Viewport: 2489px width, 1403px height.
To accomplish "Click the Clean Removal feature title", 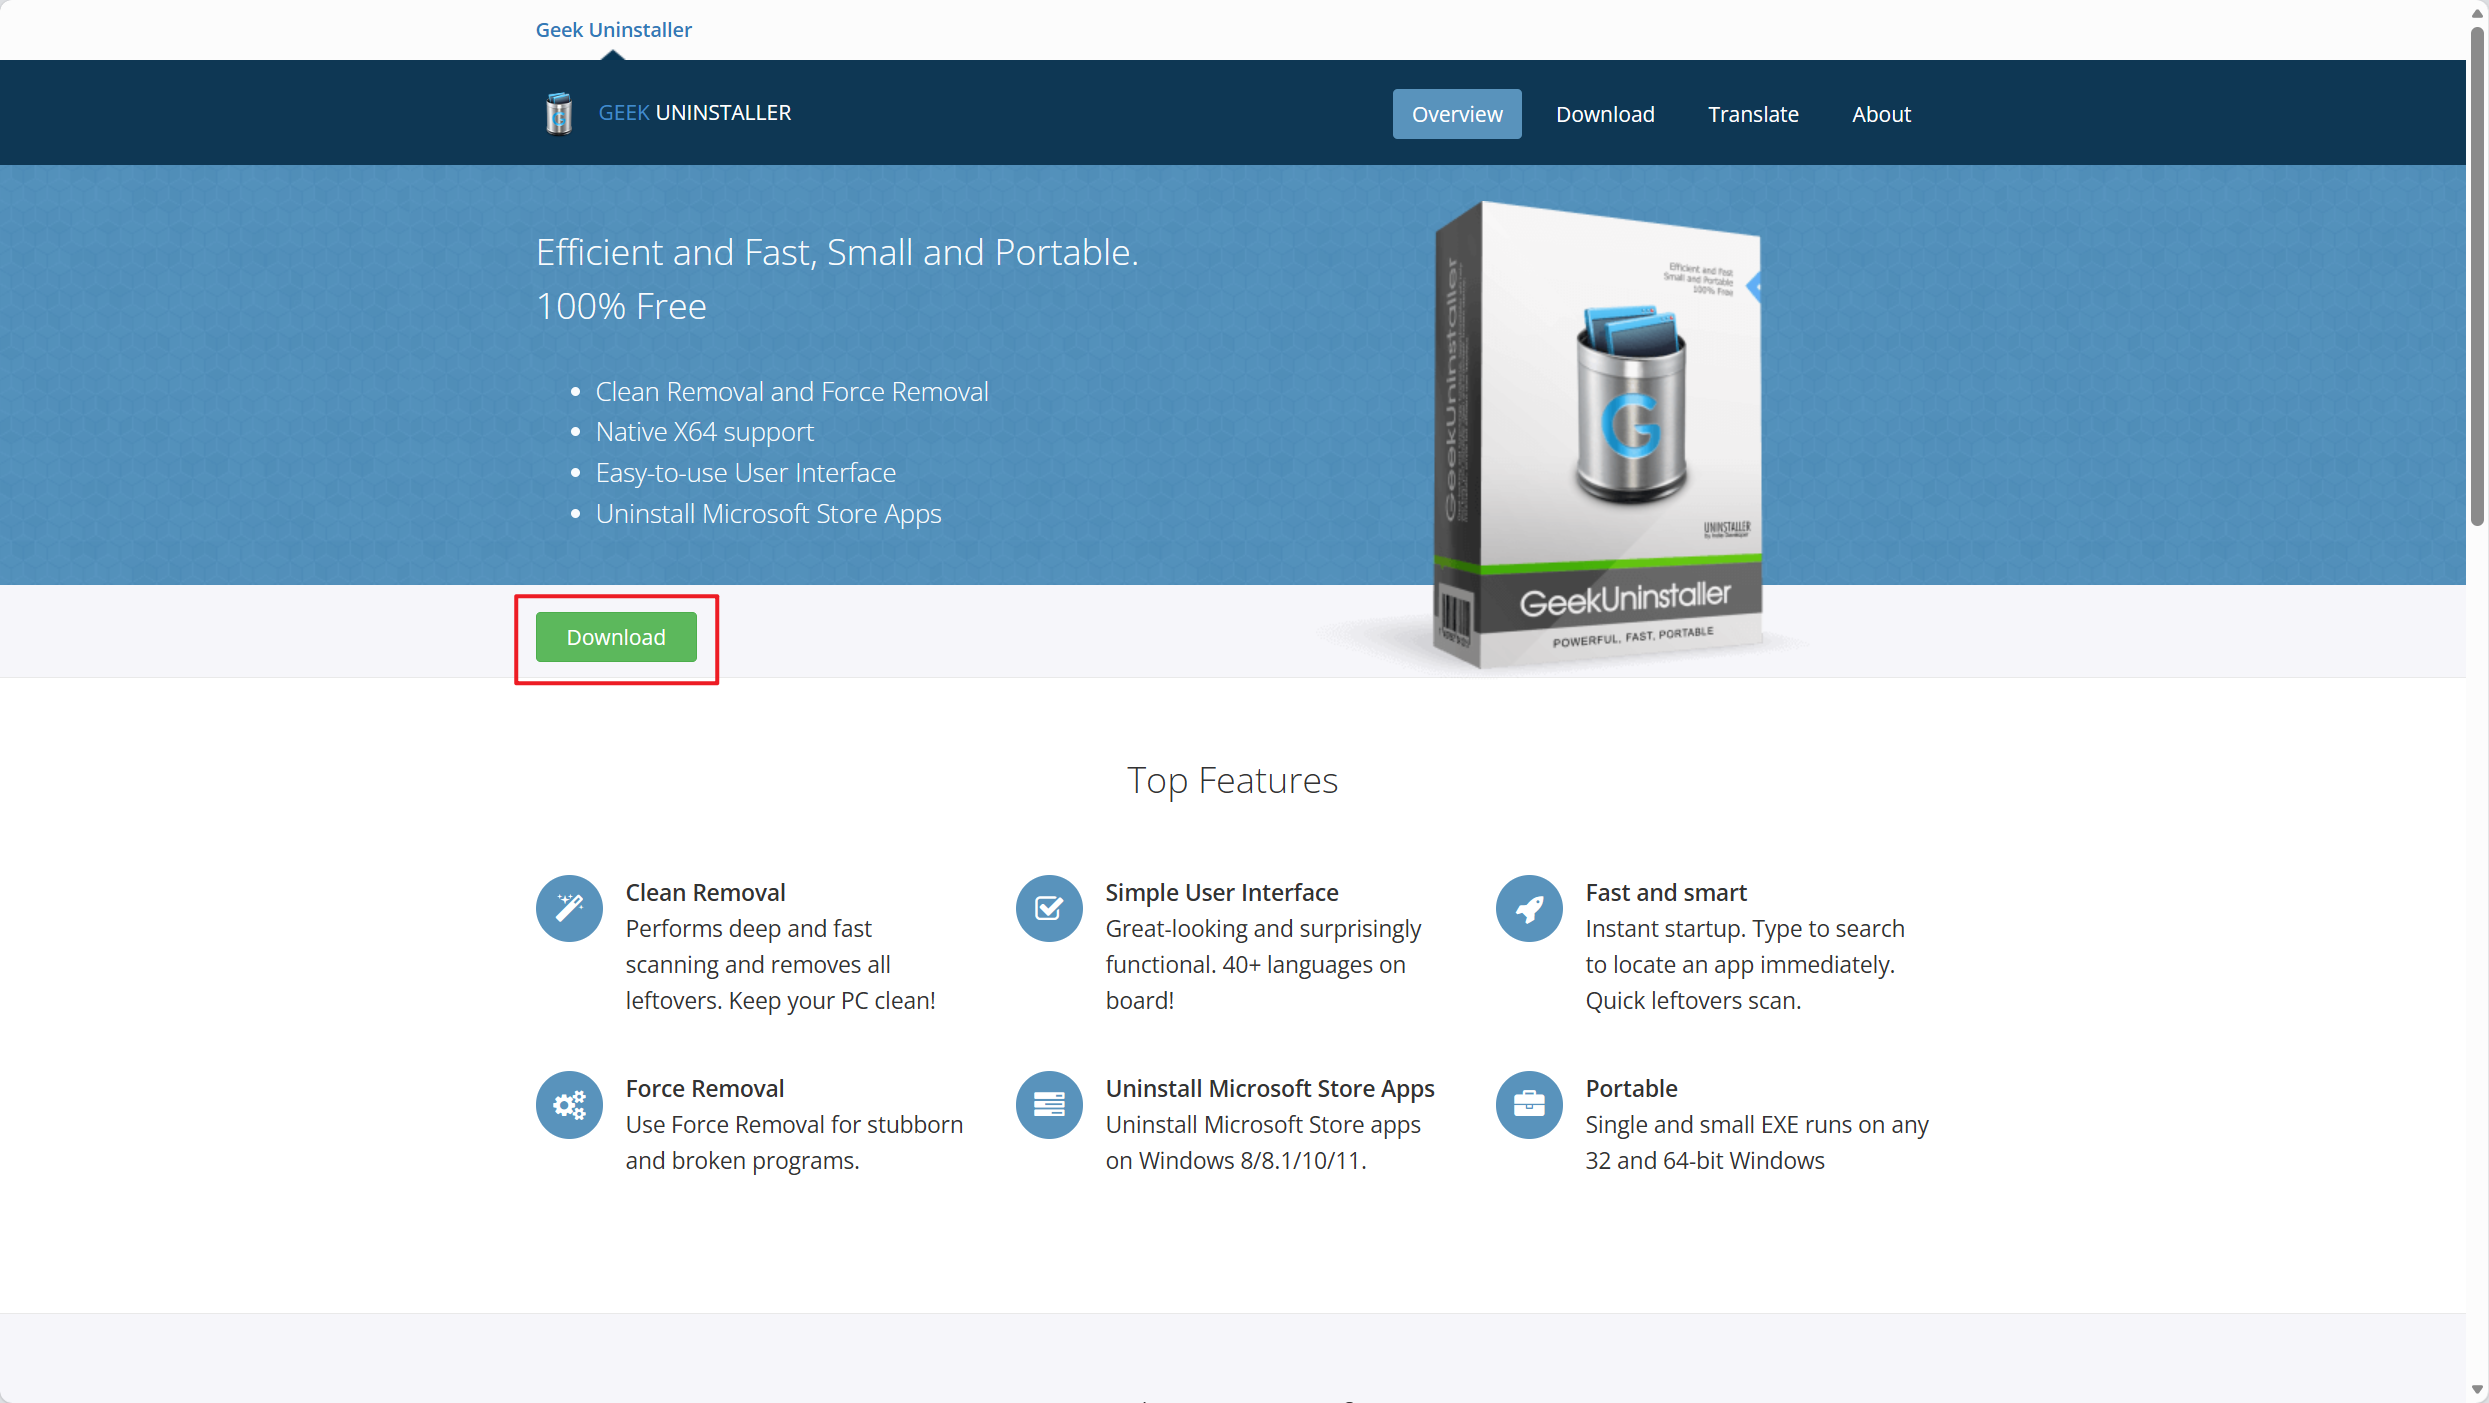I will click(x=705, y=892).
